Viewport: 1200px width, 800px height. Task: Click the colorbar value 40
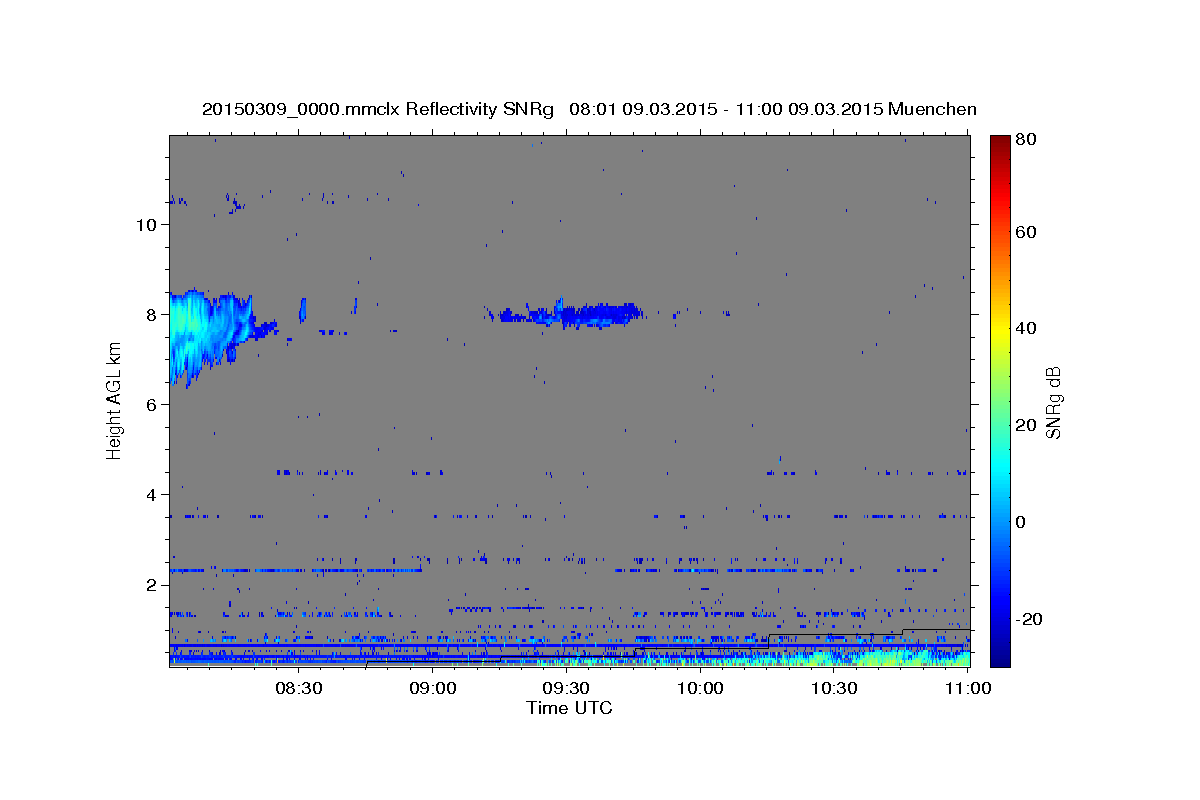(x=1027, y=328)
